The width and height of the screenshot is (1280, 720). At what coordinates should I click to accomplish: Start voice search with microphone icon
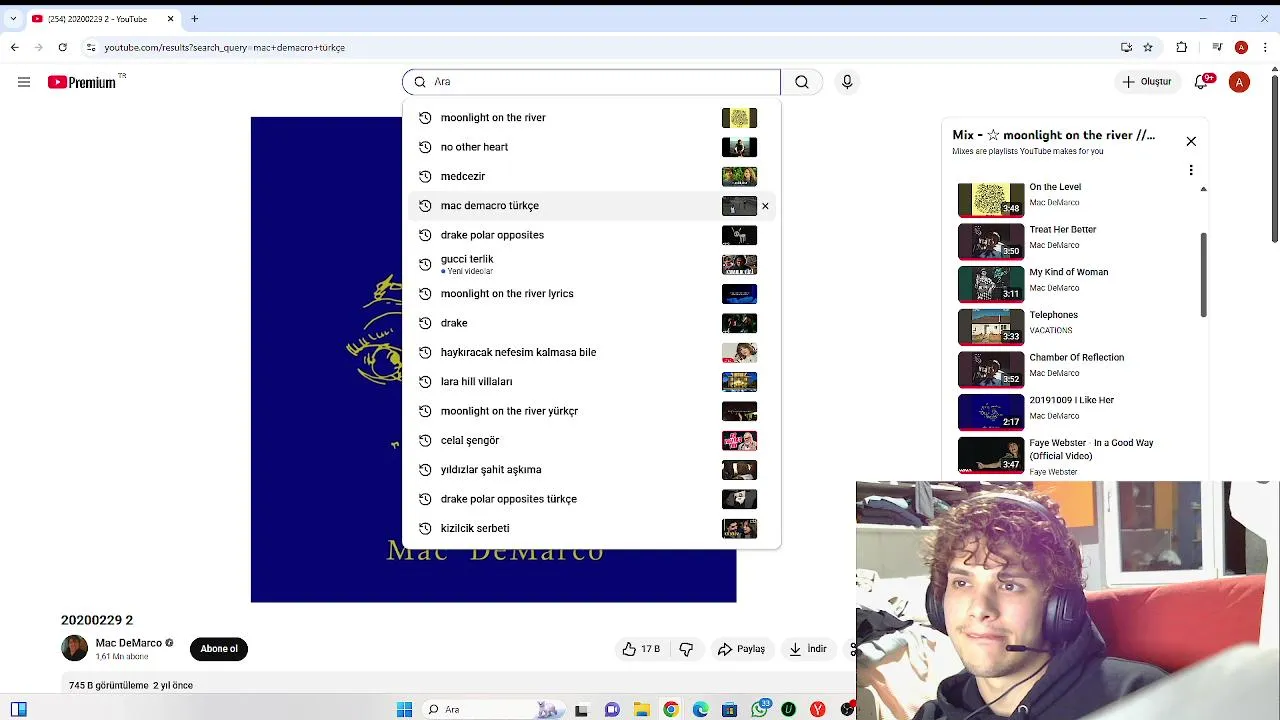pyautogui.click(x=847, y=82)
